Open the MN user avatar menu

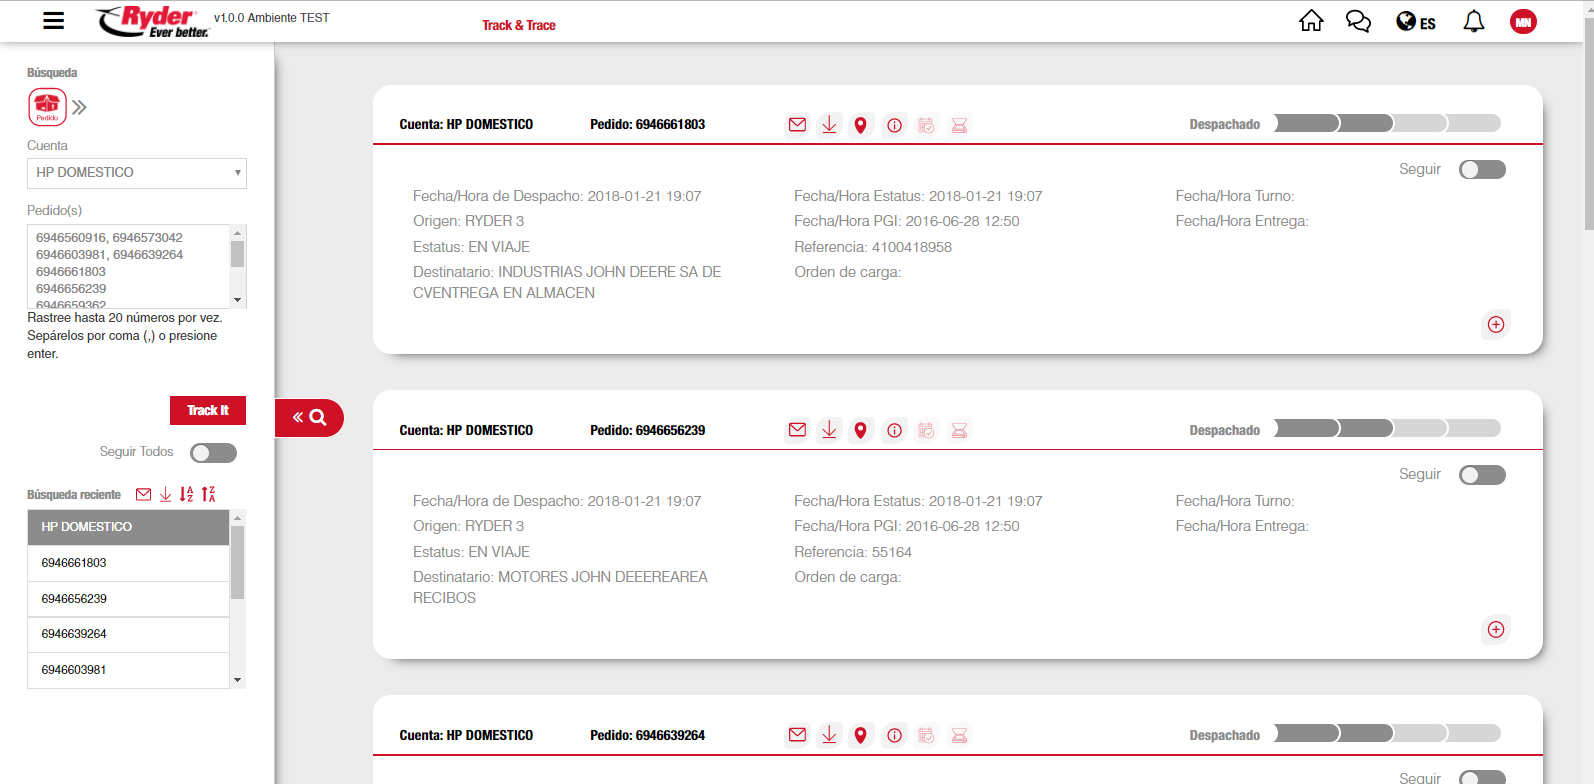pos(1523,22)
